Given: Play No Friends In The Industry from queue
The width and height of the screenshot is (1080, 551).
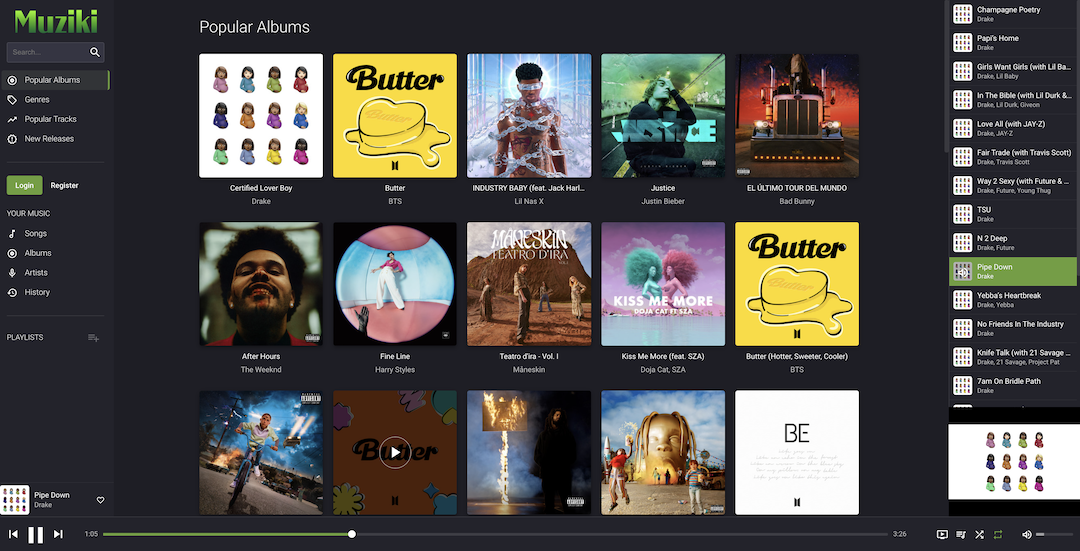Looking at the screenshot, I should coord(1012,329).
